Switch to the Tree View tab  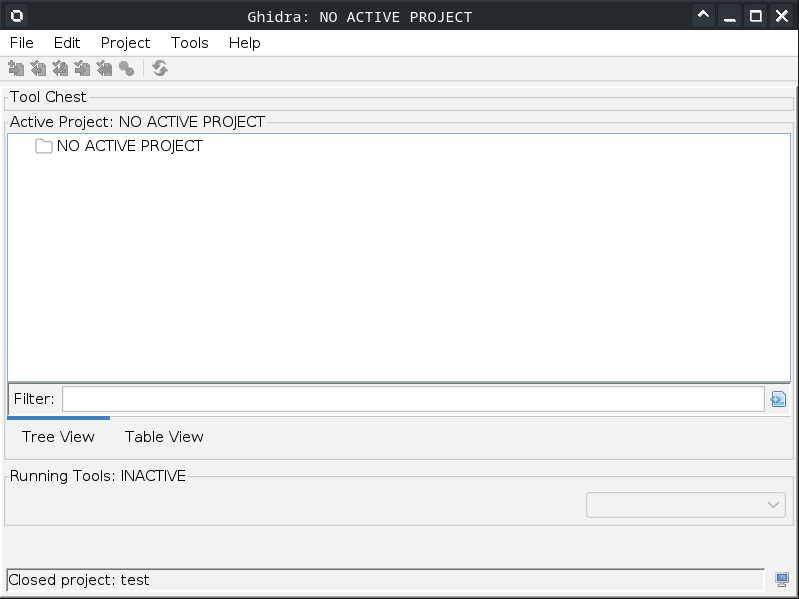[58, 437]
